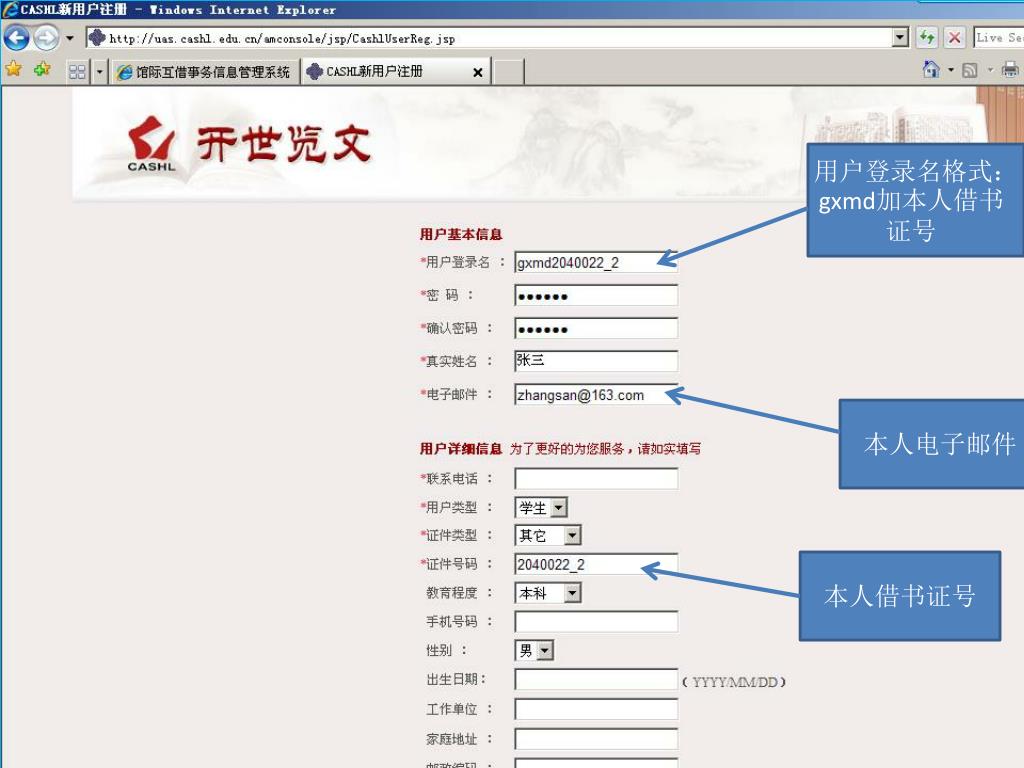1024x768 pixels.
Task: Click the 用户登录名 input field
Action: point(596,263)
